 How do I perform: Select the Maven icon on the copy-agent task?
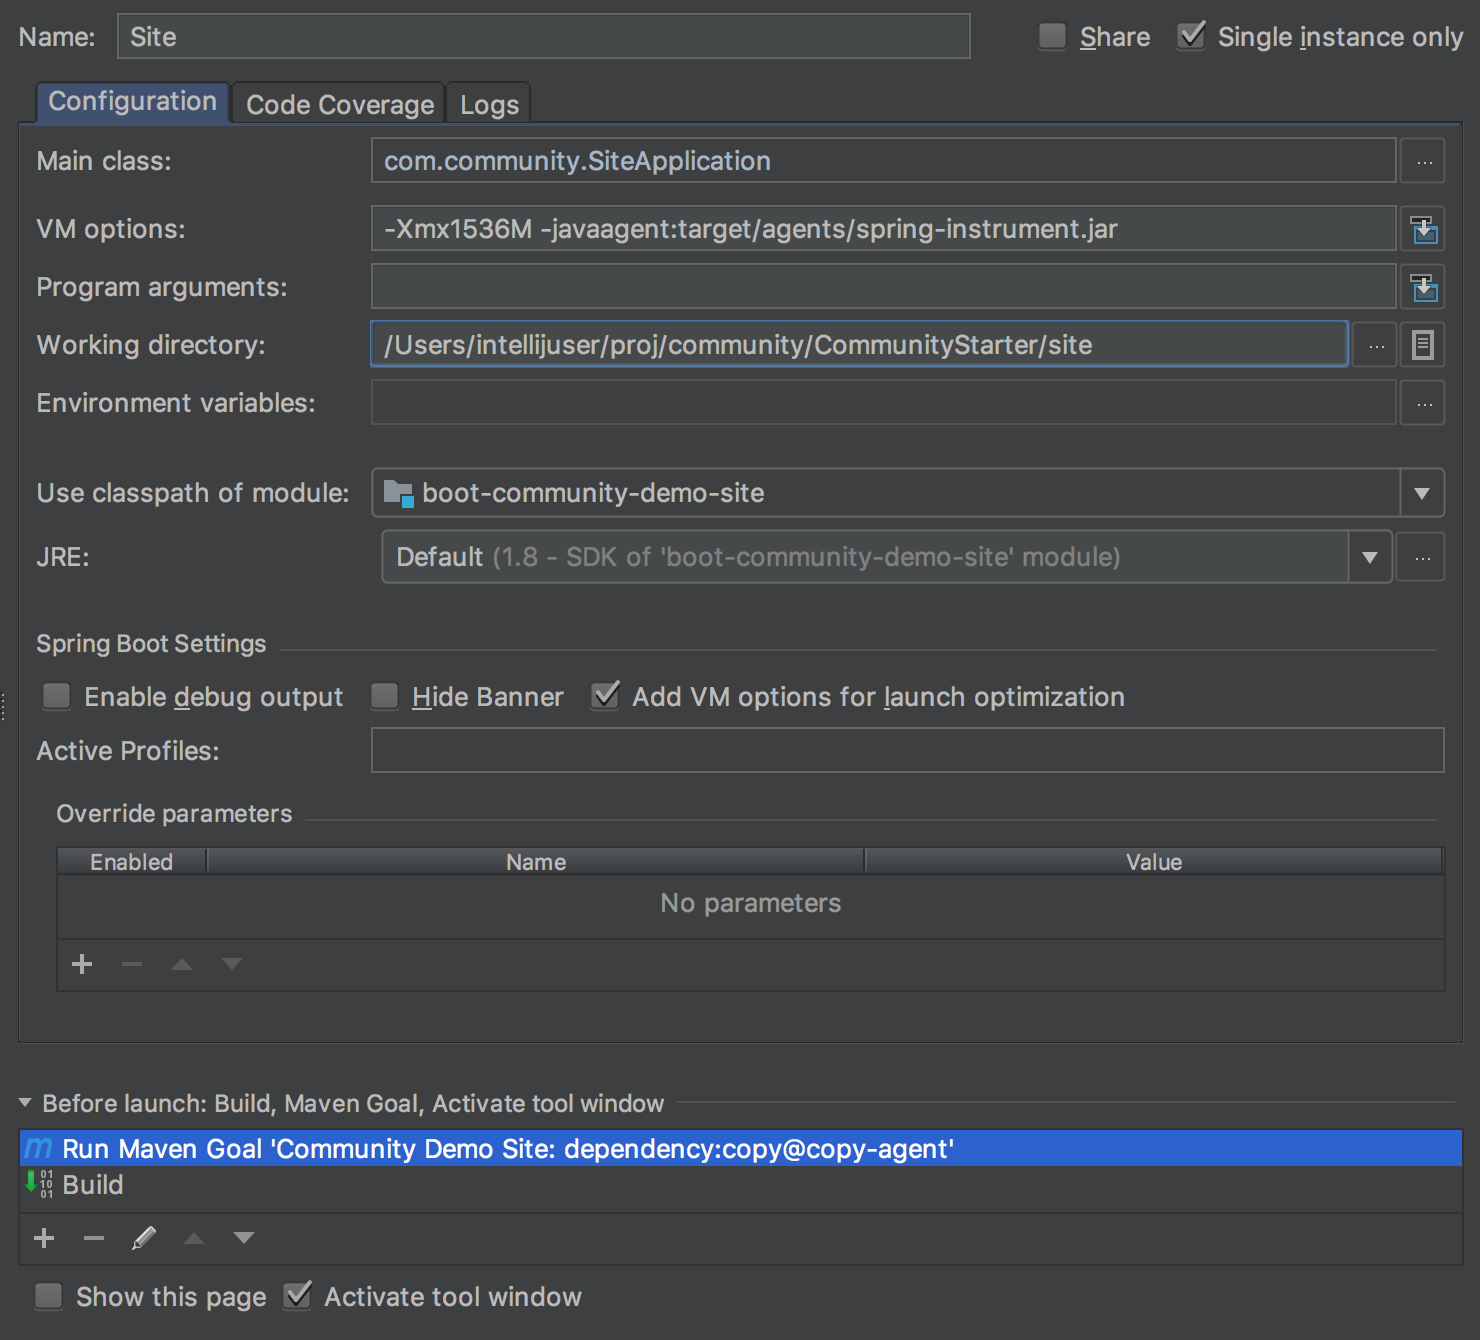[x=37, y=1148]
